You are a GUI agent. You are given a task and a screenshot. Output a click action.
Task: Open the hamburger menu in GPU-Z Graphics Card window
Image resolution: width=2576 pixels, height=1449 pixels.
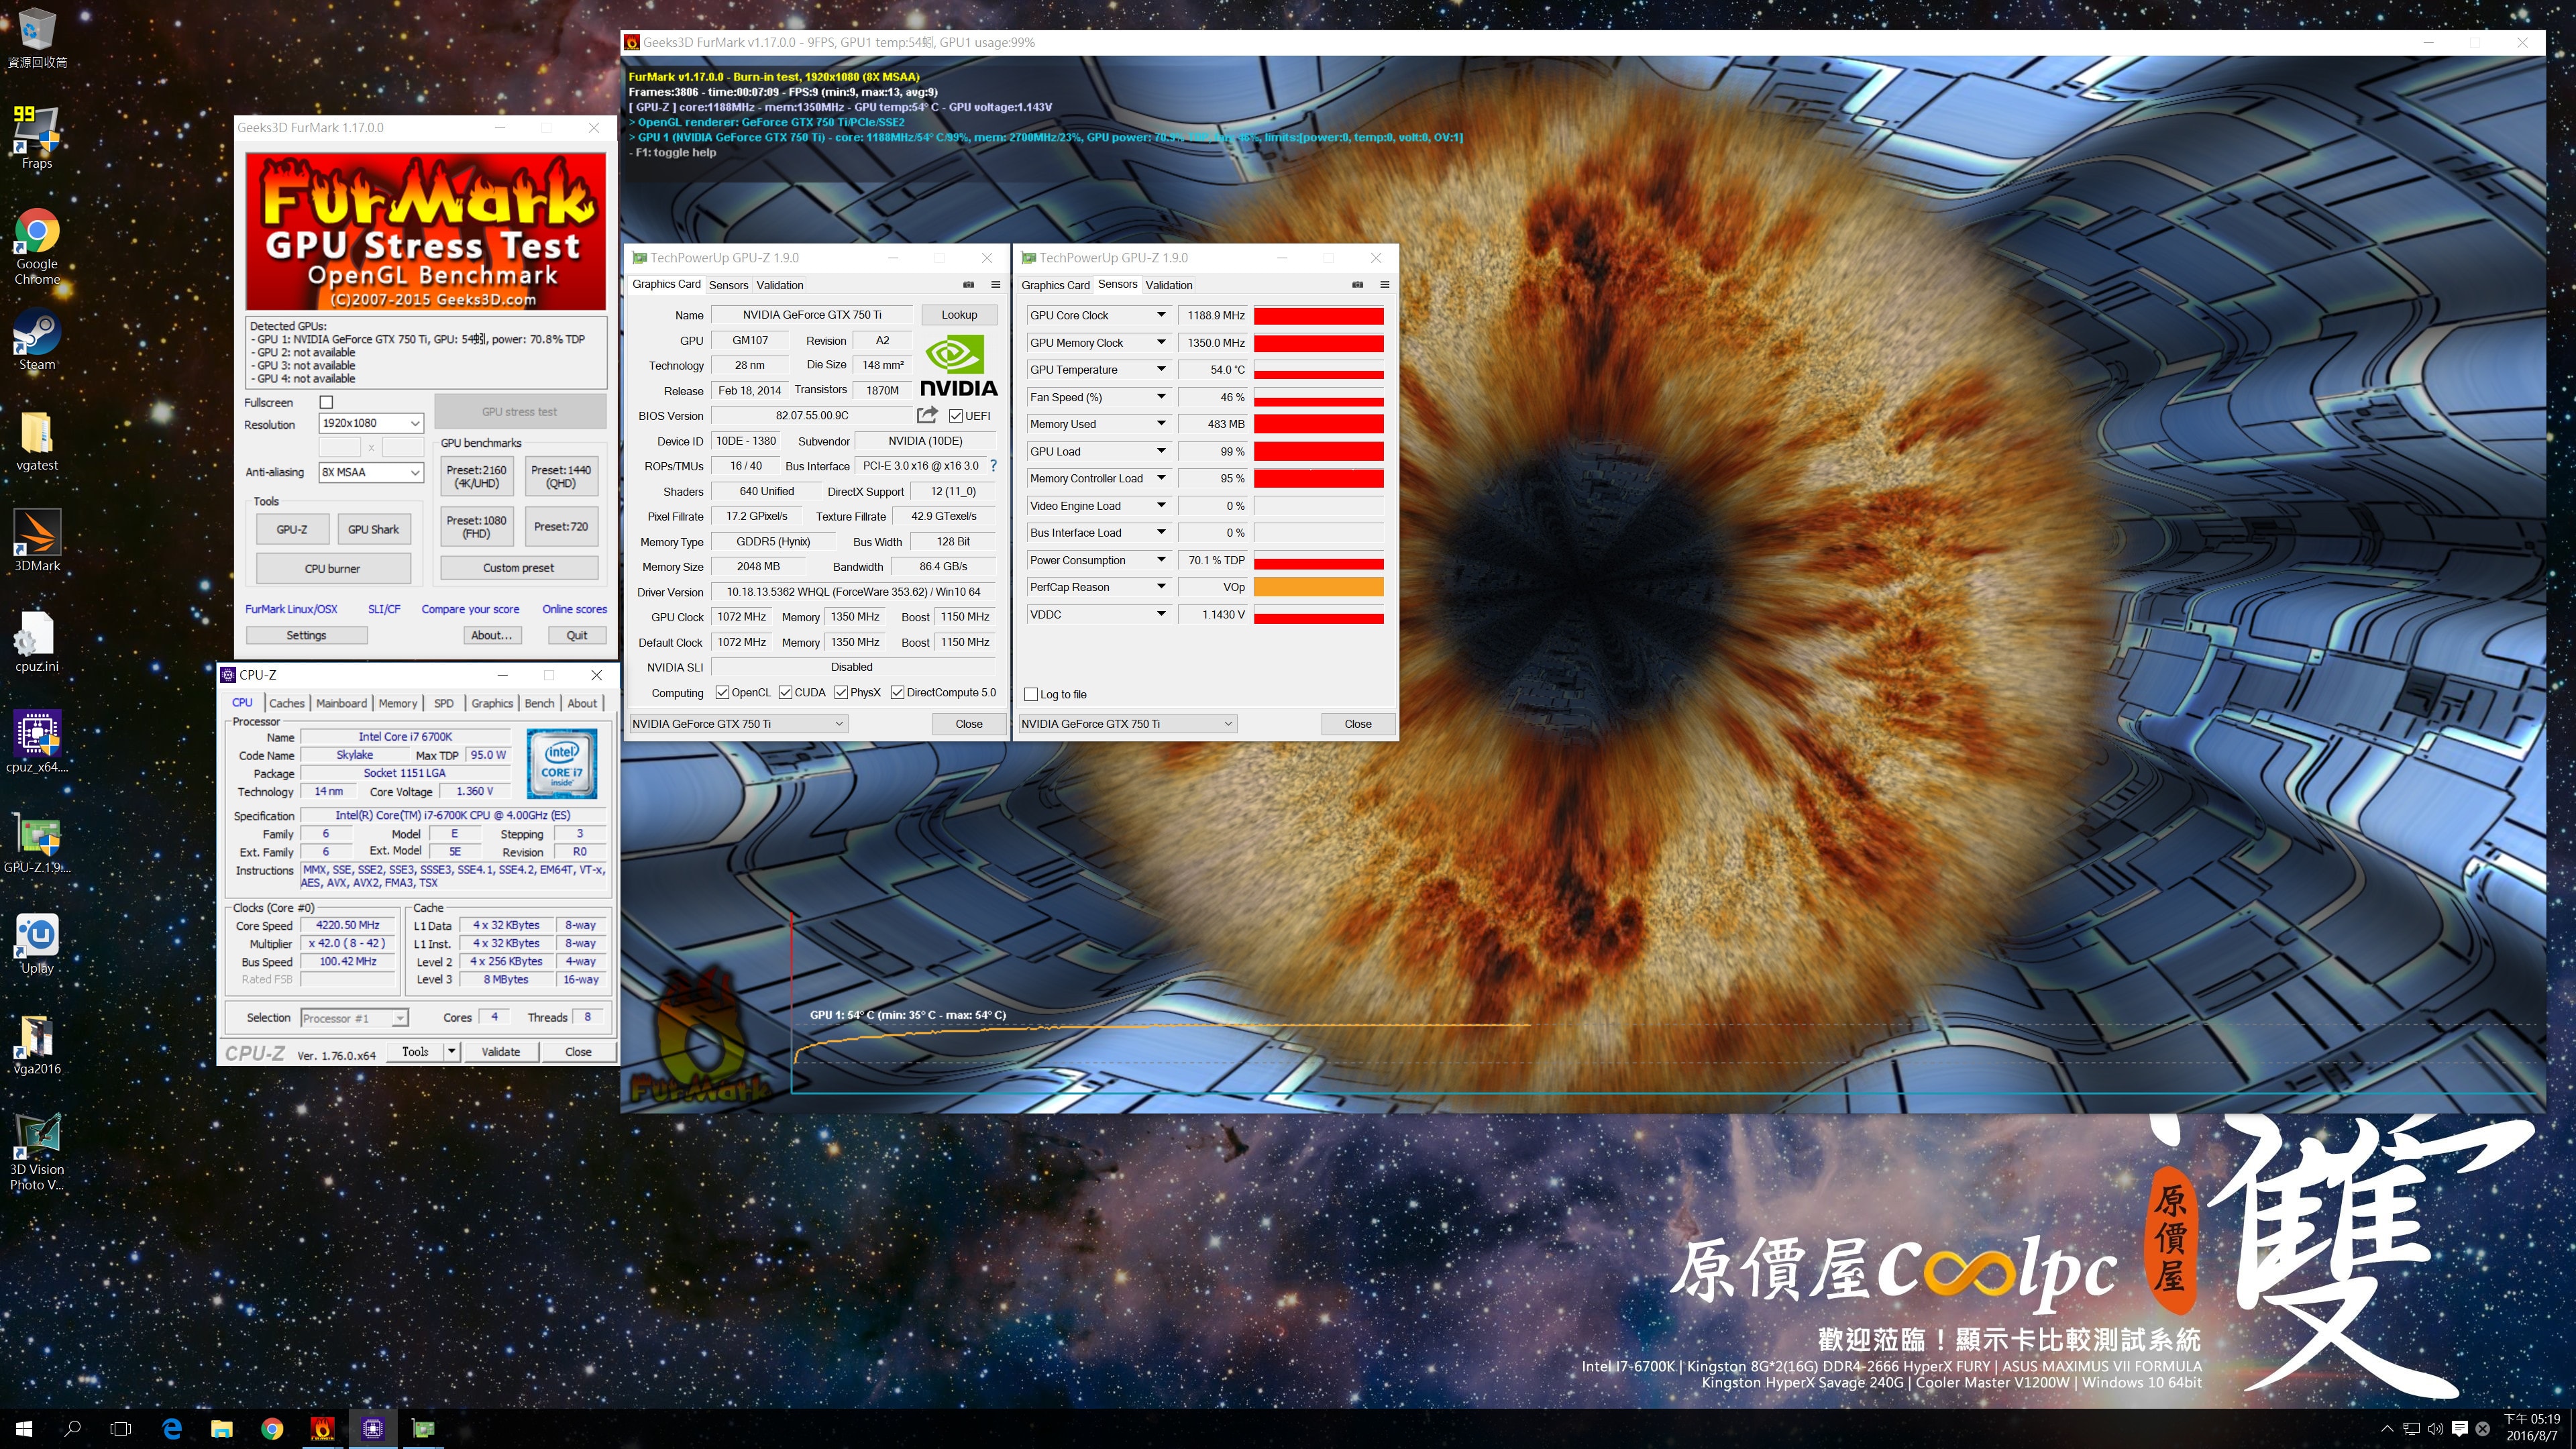(x=995, y=284)
